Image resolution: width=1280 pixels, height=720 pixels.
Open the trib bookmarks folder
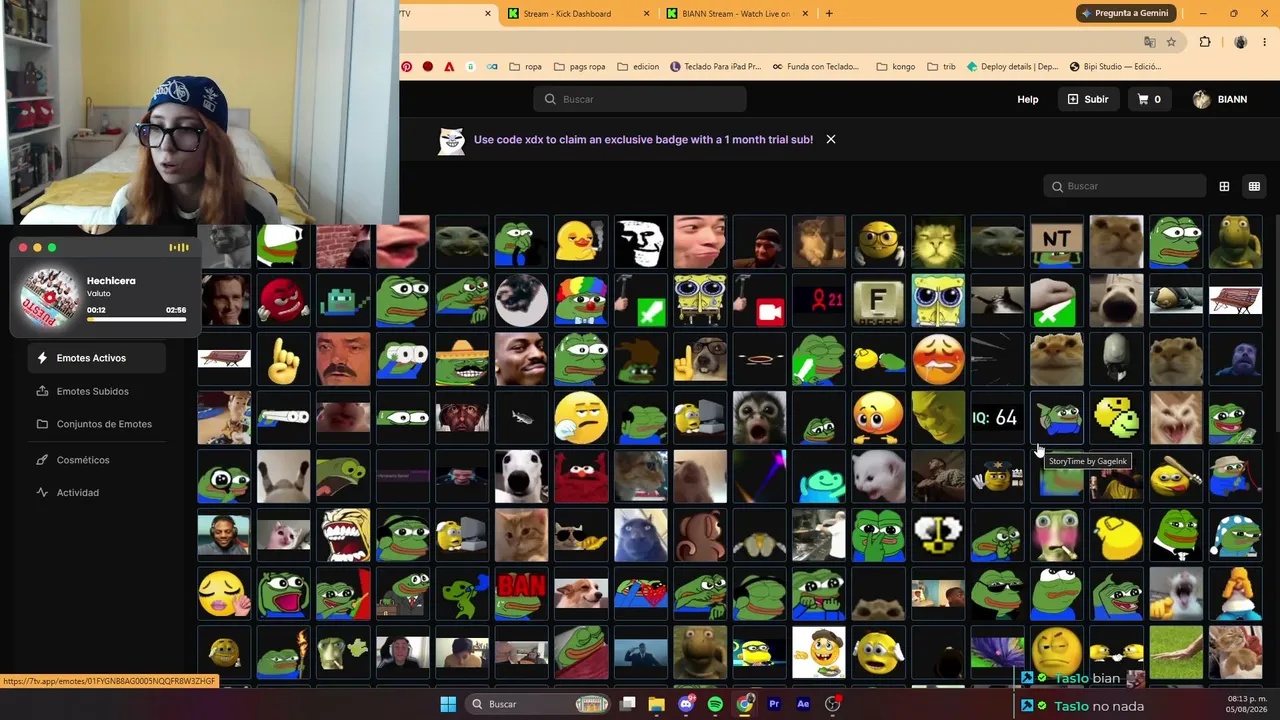coord(941,67)
